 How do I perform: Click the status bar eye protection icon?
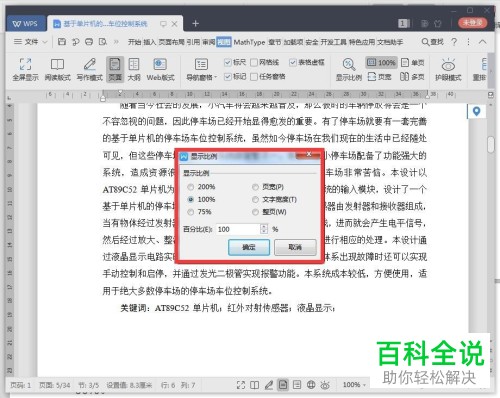point(325,385)
